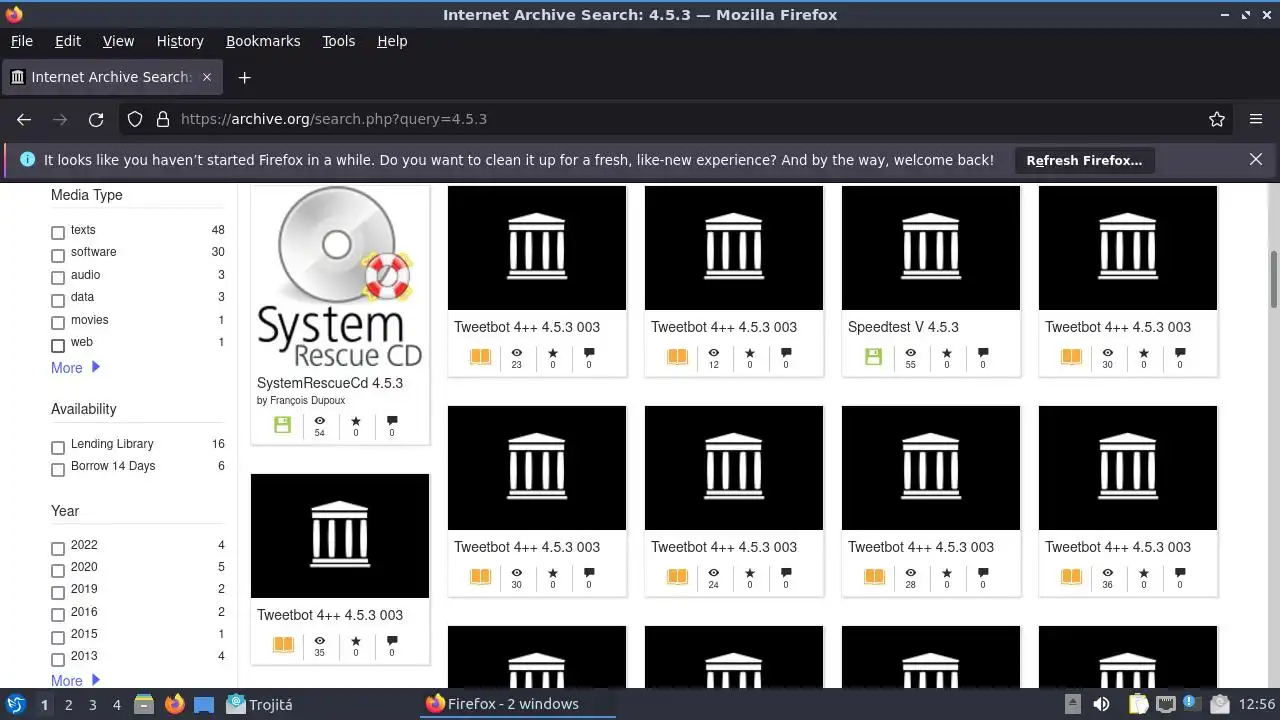Click the book icon on Tweetbot with 35 views
This screenshot has width=1280, height=720.
click(x=283, y=645)
